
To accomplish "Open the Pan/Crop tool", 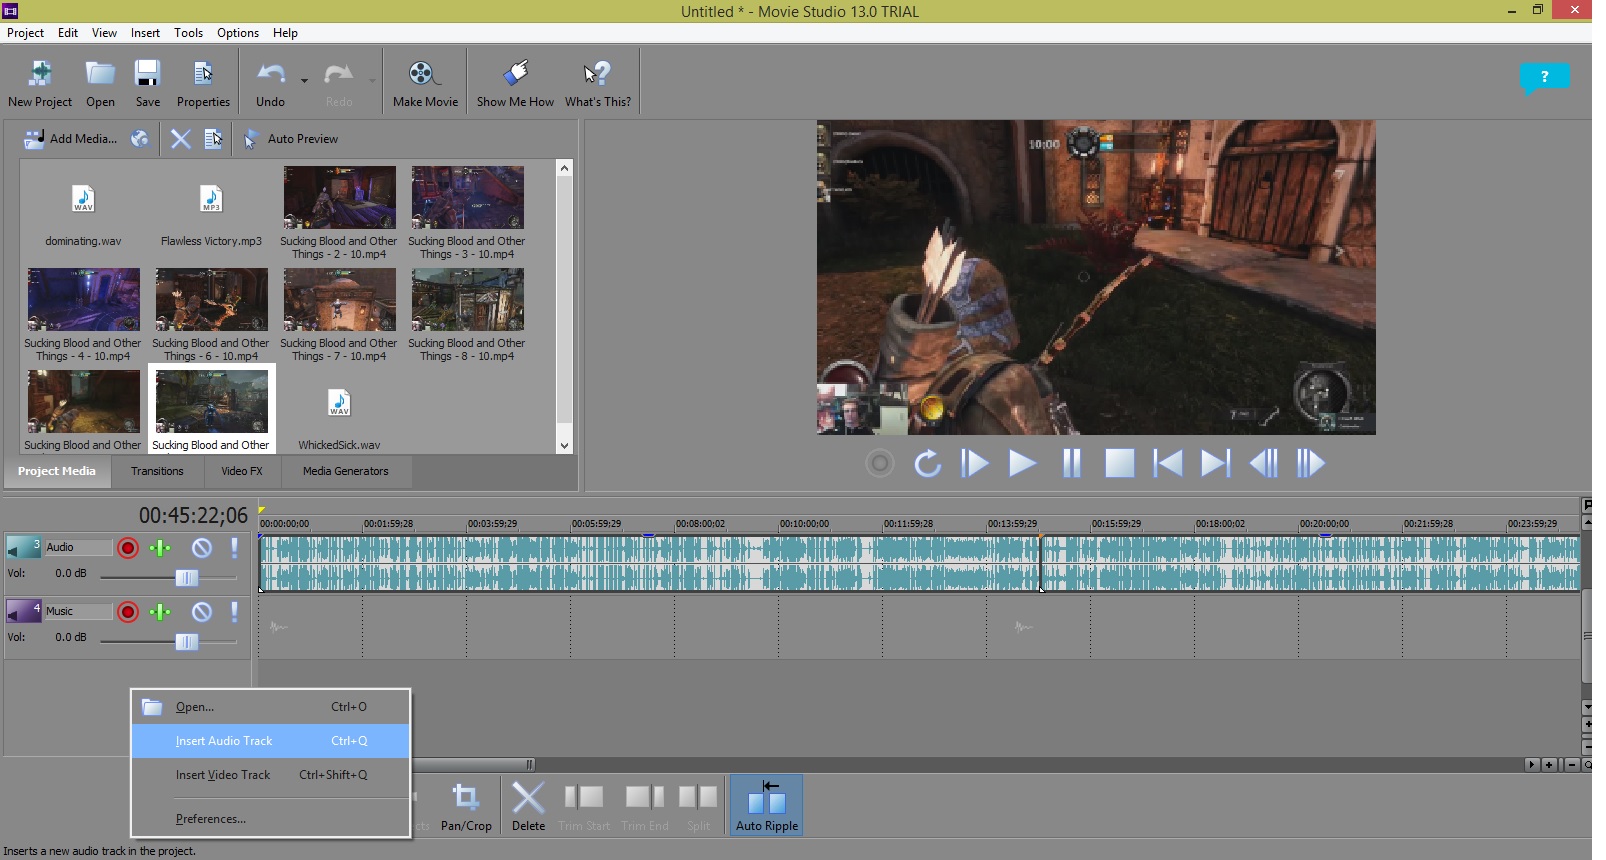I will click(x=466, y=806).
